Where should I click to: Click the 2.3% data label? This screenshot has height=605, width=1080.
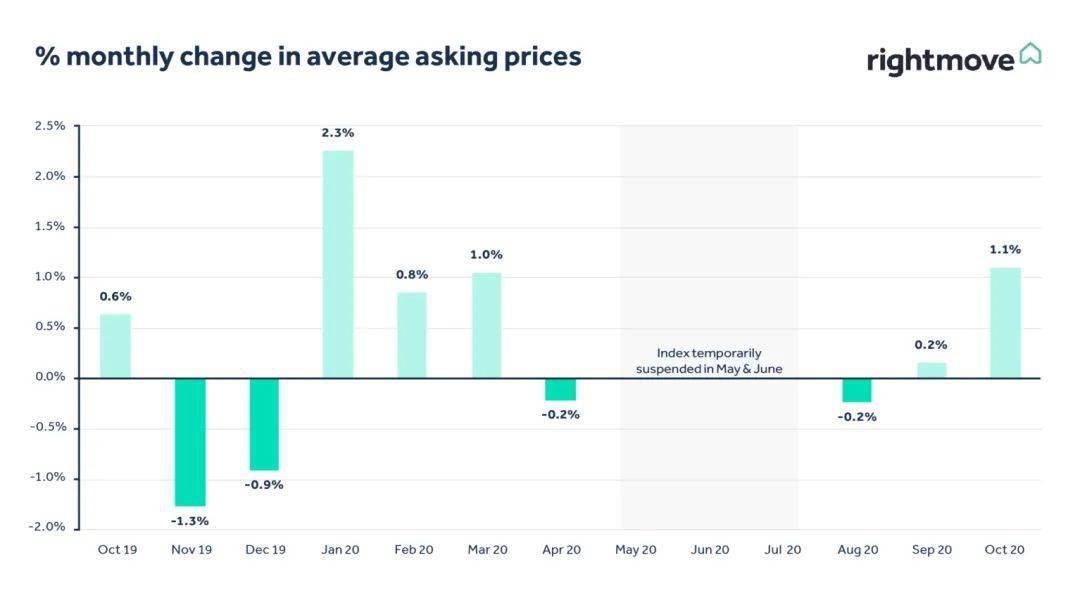(x=338, y=133)
